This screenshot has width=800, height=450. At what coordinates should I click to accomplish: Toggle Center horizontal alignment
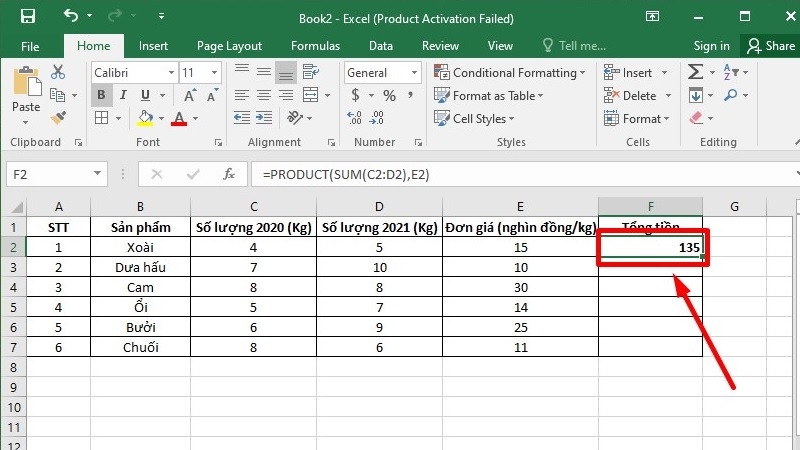264,95
